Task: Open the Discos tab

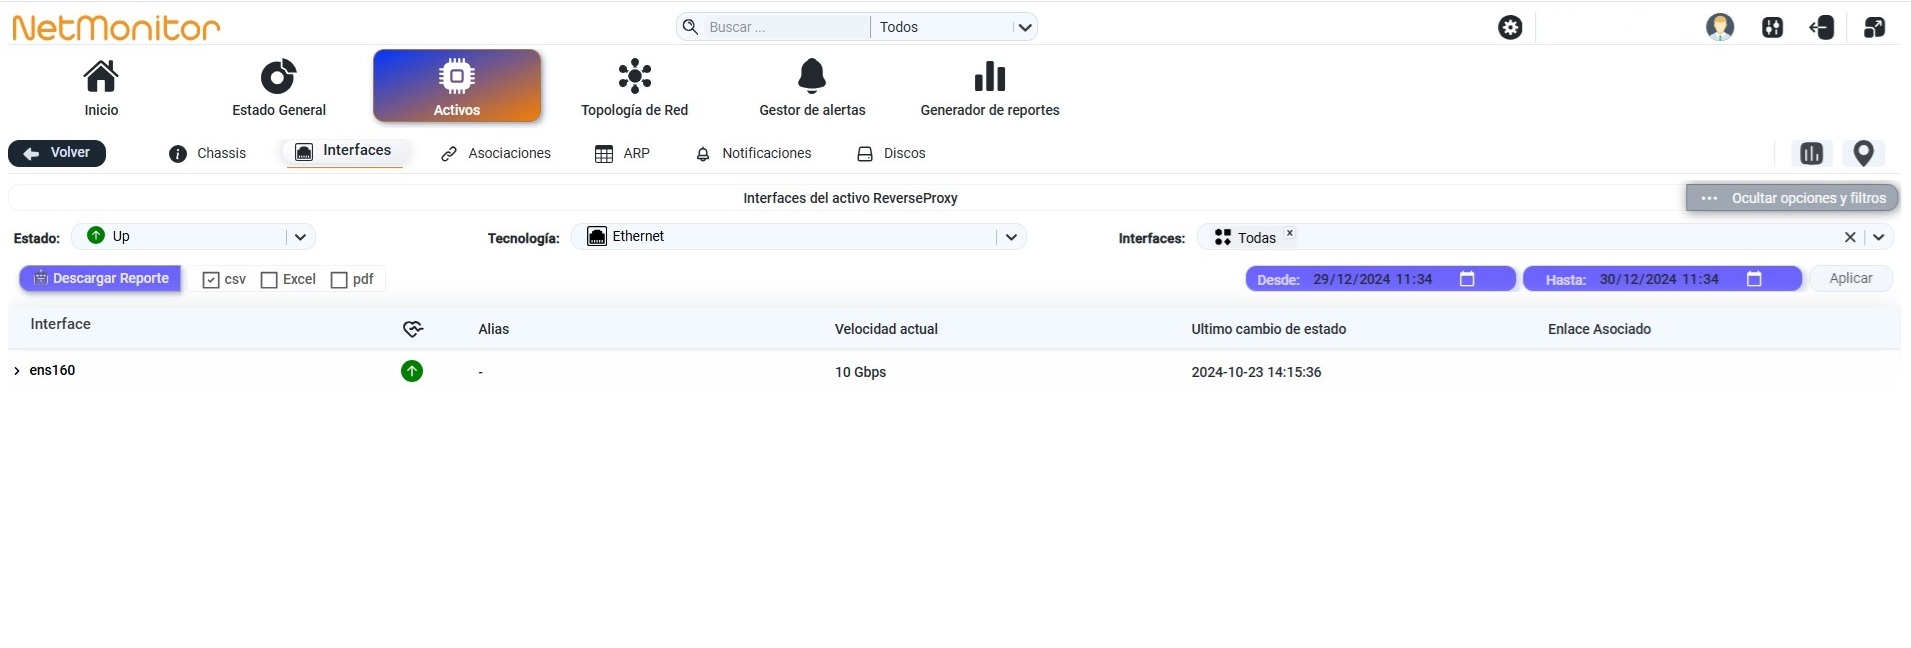Action: [891, 153]
